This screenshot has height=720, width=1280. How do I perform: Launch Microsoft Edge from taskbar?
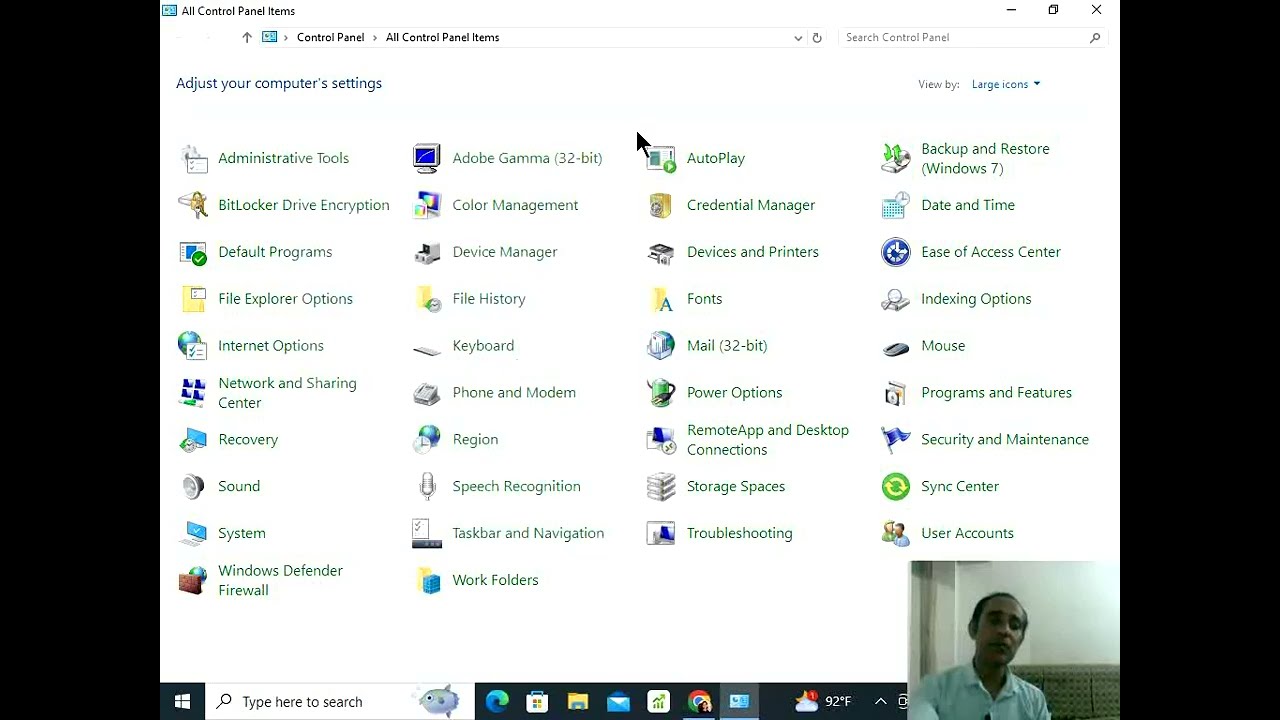click(497, 702)
